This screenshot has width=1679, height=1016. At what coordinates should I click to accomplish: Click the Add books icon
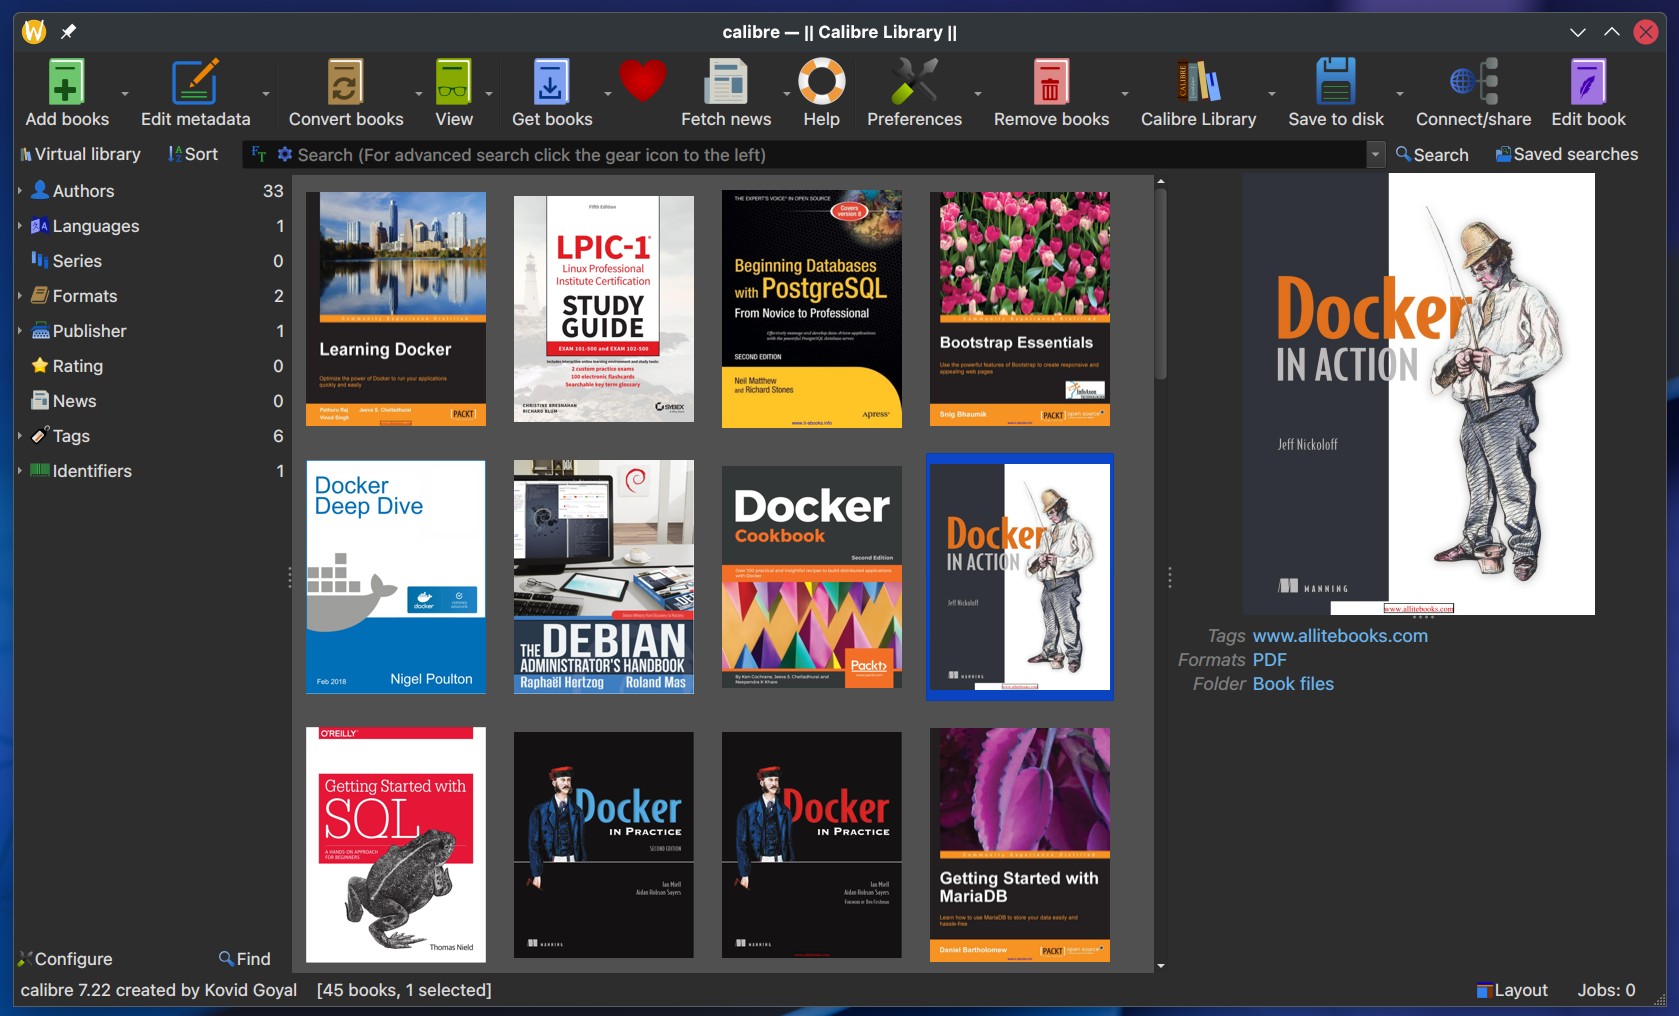pos(66,82)
